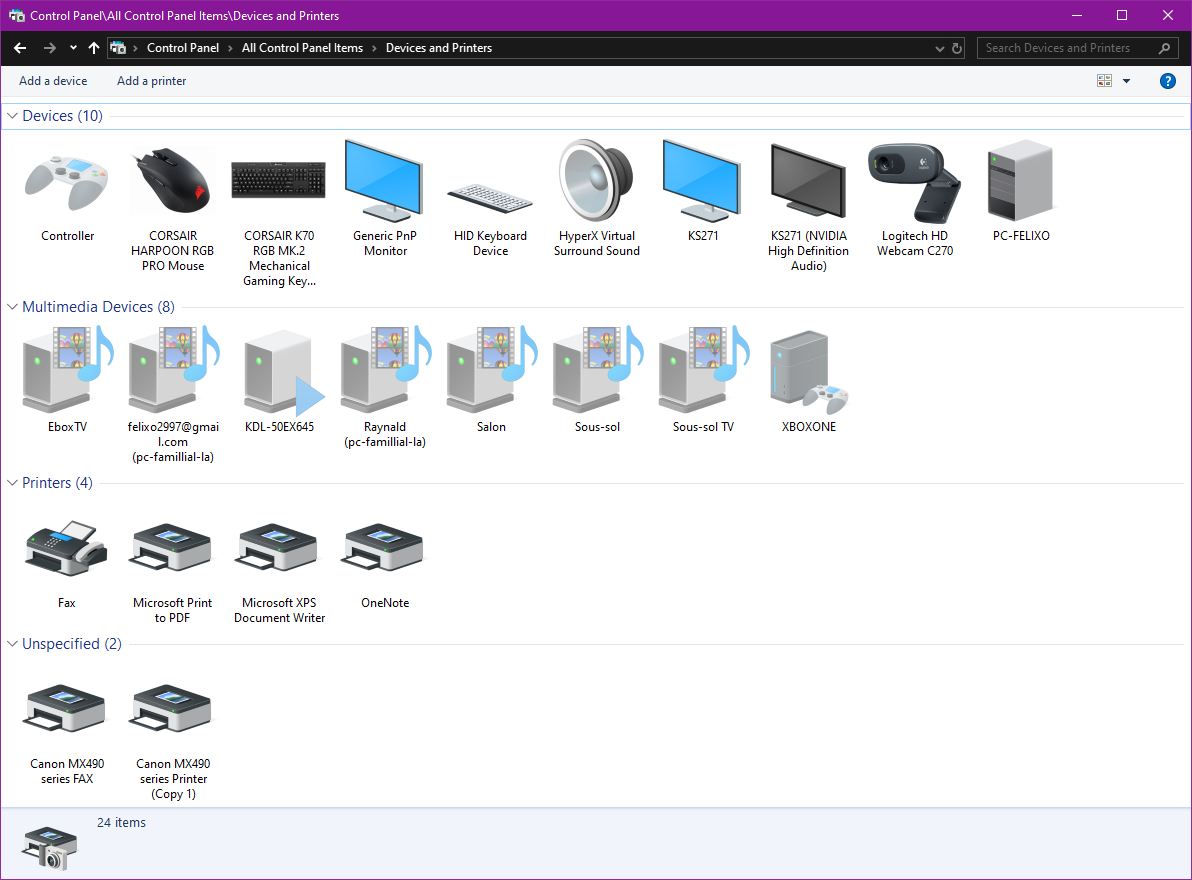Collapse the Unspecified (2) group
The image size is (1192, 880).
click(12, 644)
